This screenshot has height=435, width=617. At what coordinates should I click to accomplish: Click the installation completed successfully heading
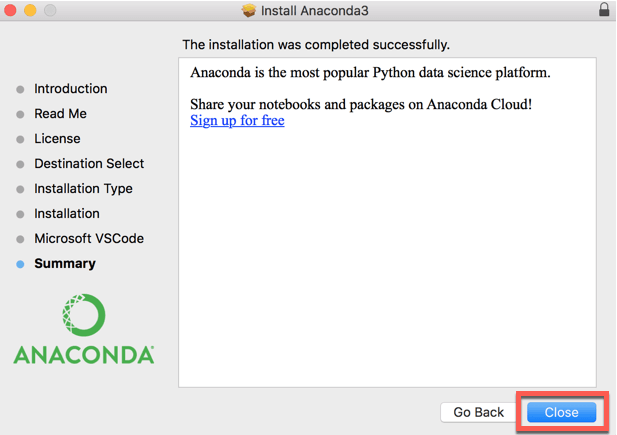coord(316,45)
